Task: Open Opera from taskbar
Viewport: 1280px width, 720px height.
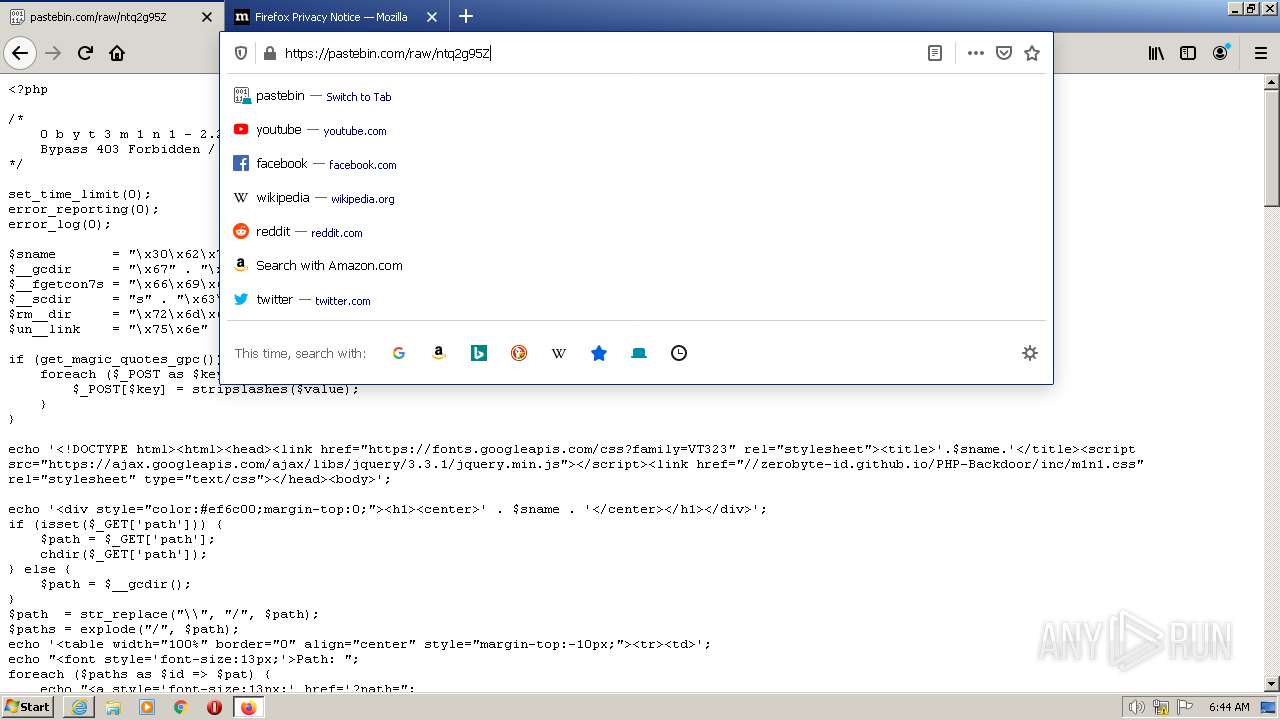Action: tap(214, 707)
